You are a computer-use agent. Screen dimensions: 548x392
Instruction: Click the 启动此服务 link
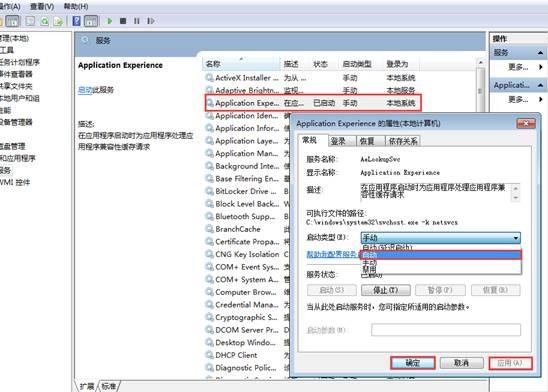96,90
